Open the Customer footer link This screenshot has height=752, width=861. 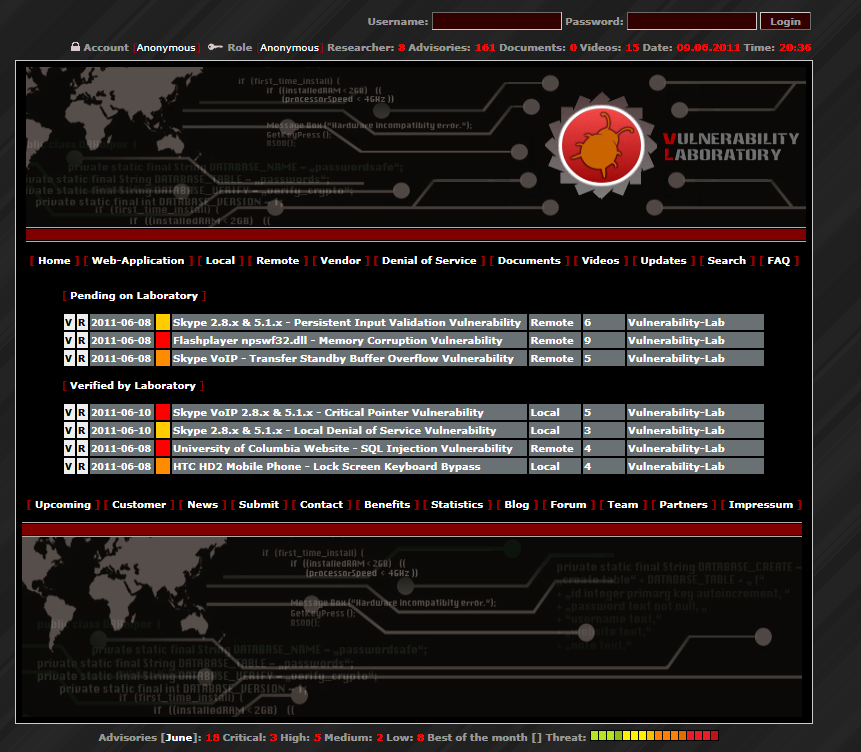(x=139, y=505)
